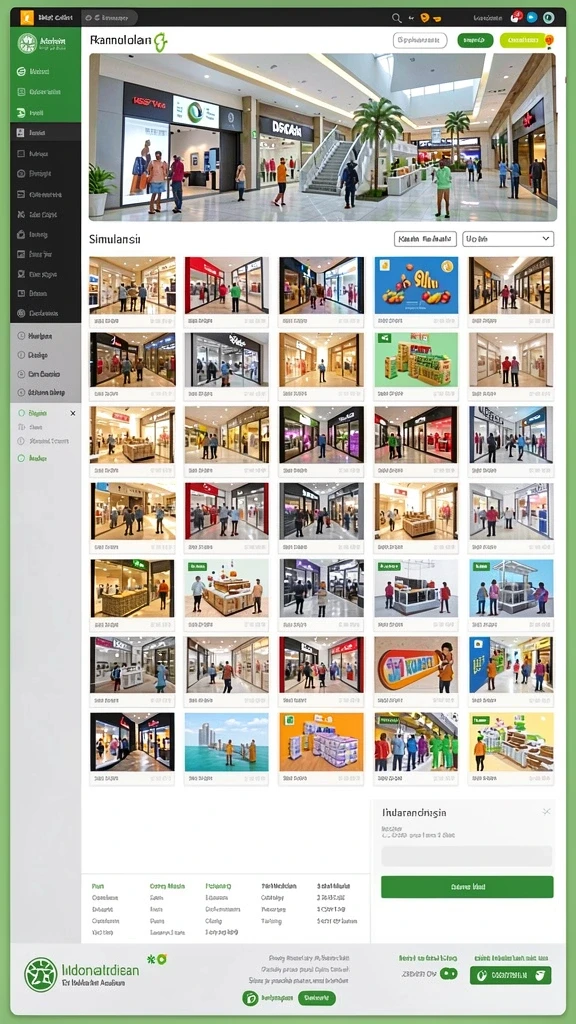
Task: Open the first item in green sidebar section
Action: [46, 72]
